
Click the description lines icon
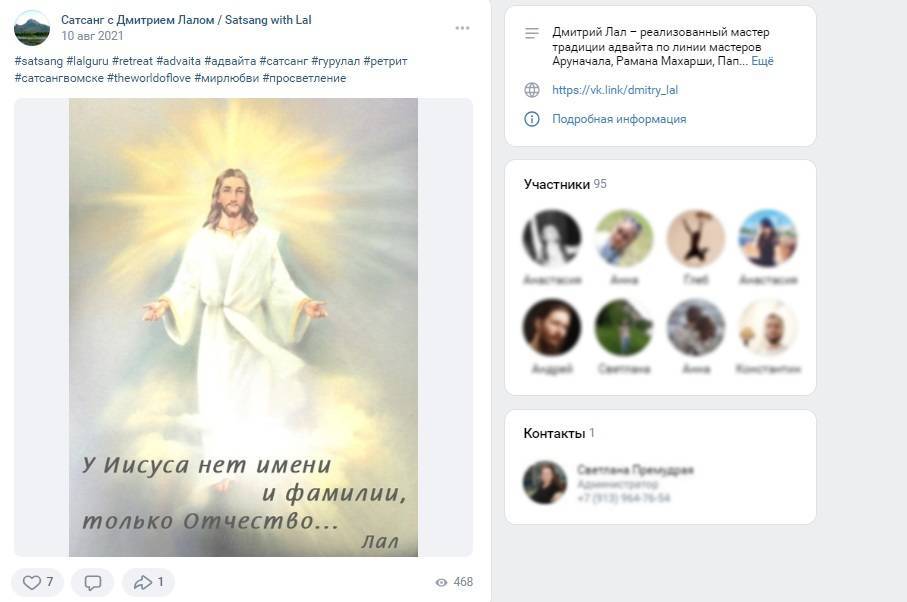pyautogui.click(x=532, y=33)
